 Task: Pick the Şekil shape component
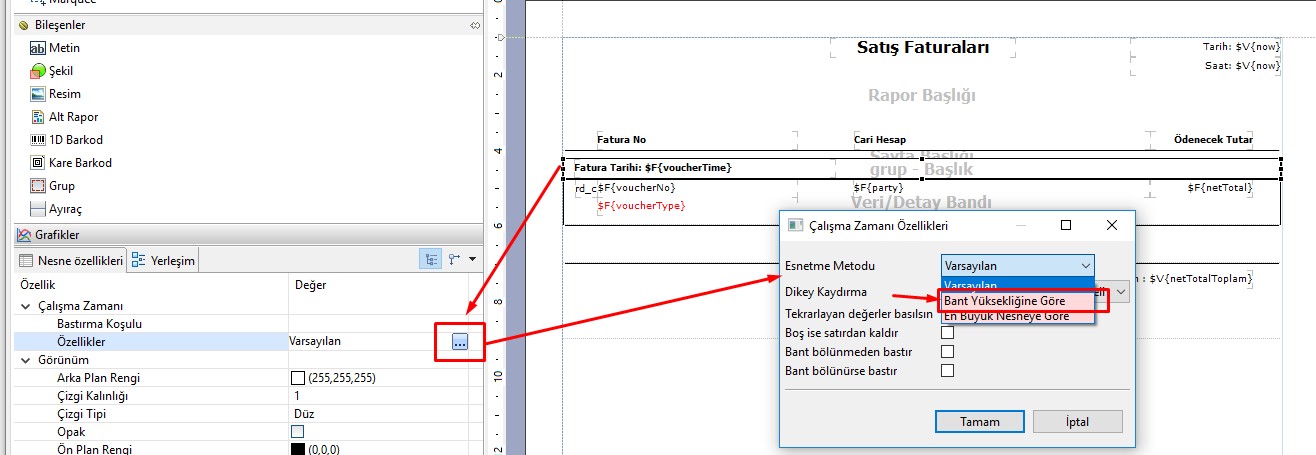(x=60, y=71)
